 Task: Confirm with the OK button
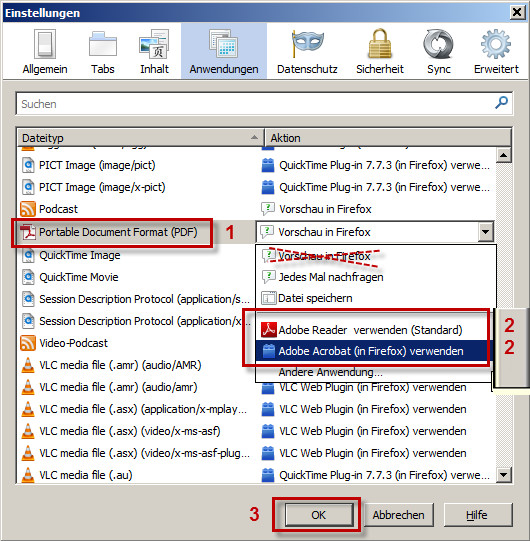[319, 515]
